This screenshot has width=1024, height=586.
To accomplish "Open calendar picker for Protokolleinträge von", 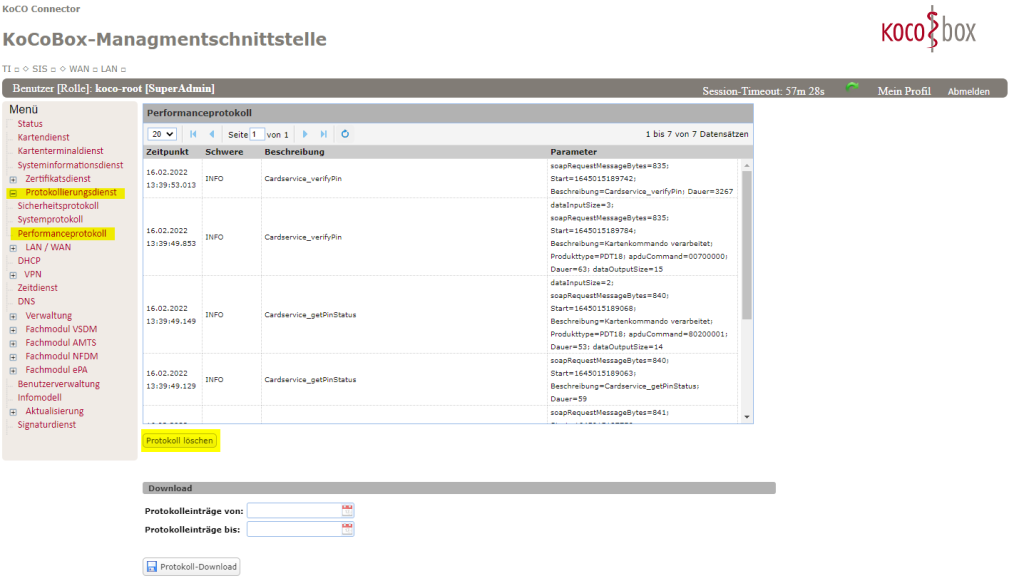I will point(347,510).
